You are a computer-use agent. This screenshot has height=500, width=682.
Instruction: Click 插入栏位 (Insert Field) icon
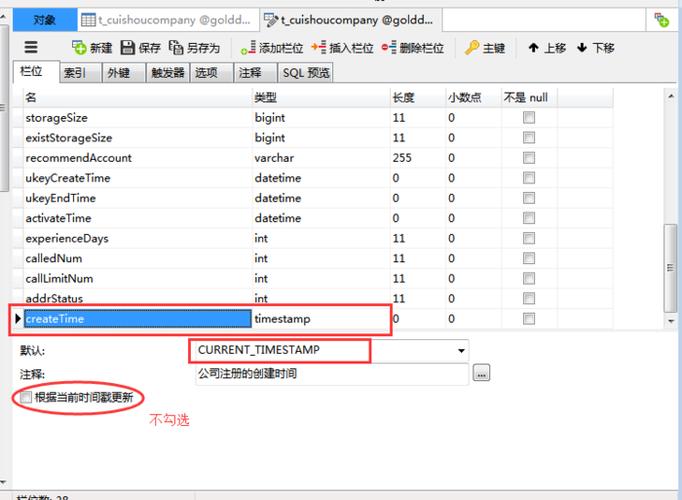click(x=318, y=47)
